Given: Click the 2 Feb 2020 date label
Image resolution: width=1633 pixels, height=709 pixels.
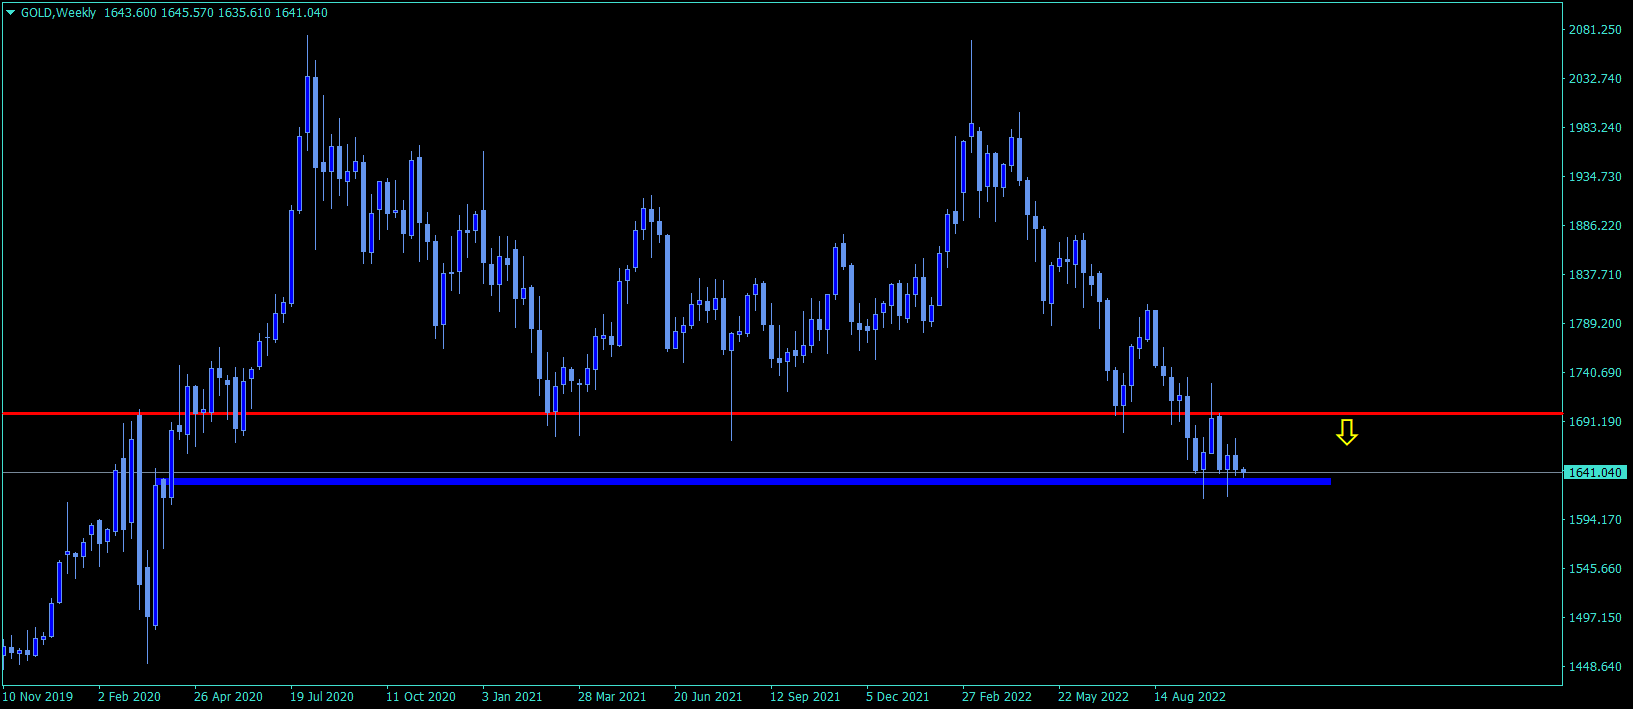Looking at the screenshot, I should (129, 697).
